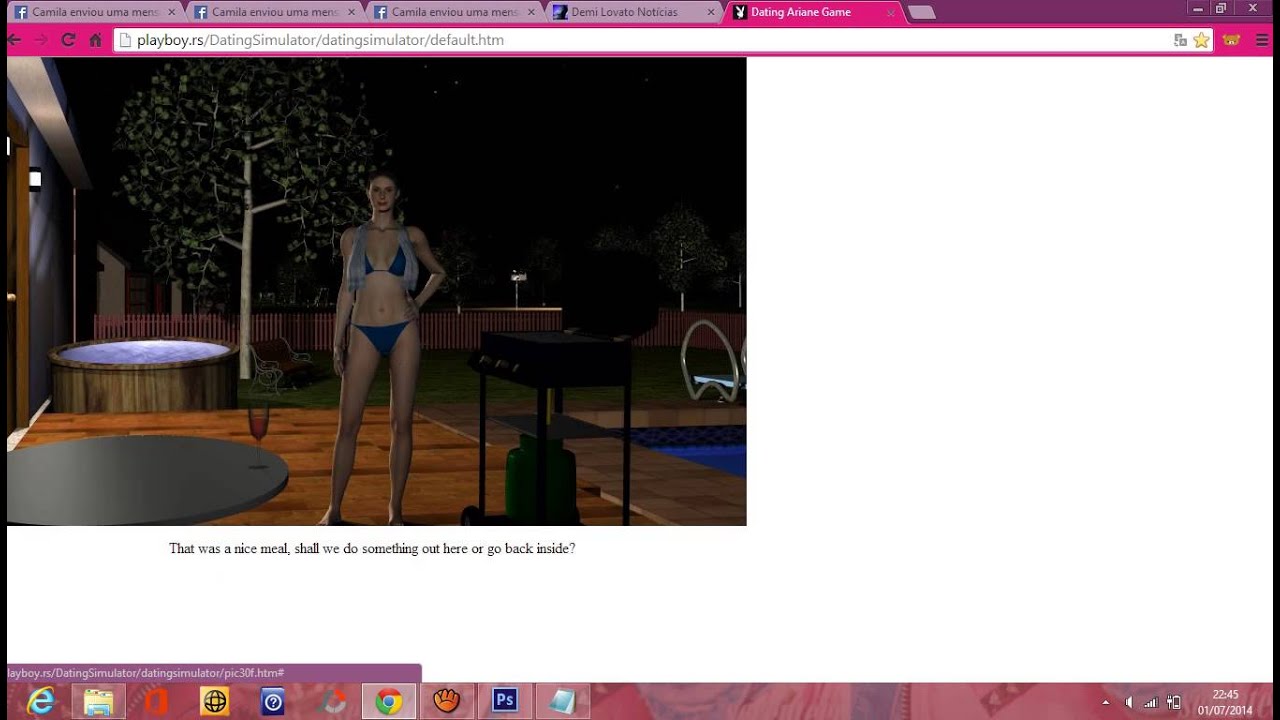Screen dimensions: 1280x720
Task: Go back to the previous page
Action: click(14, 40)
